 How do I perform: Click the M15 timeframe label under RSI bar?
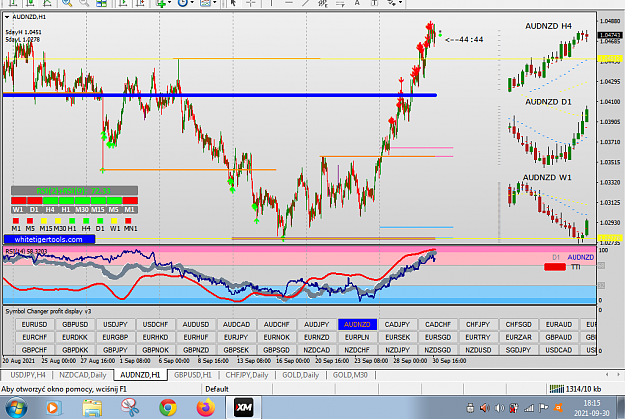pyautogui.click(x=98, y=210)
